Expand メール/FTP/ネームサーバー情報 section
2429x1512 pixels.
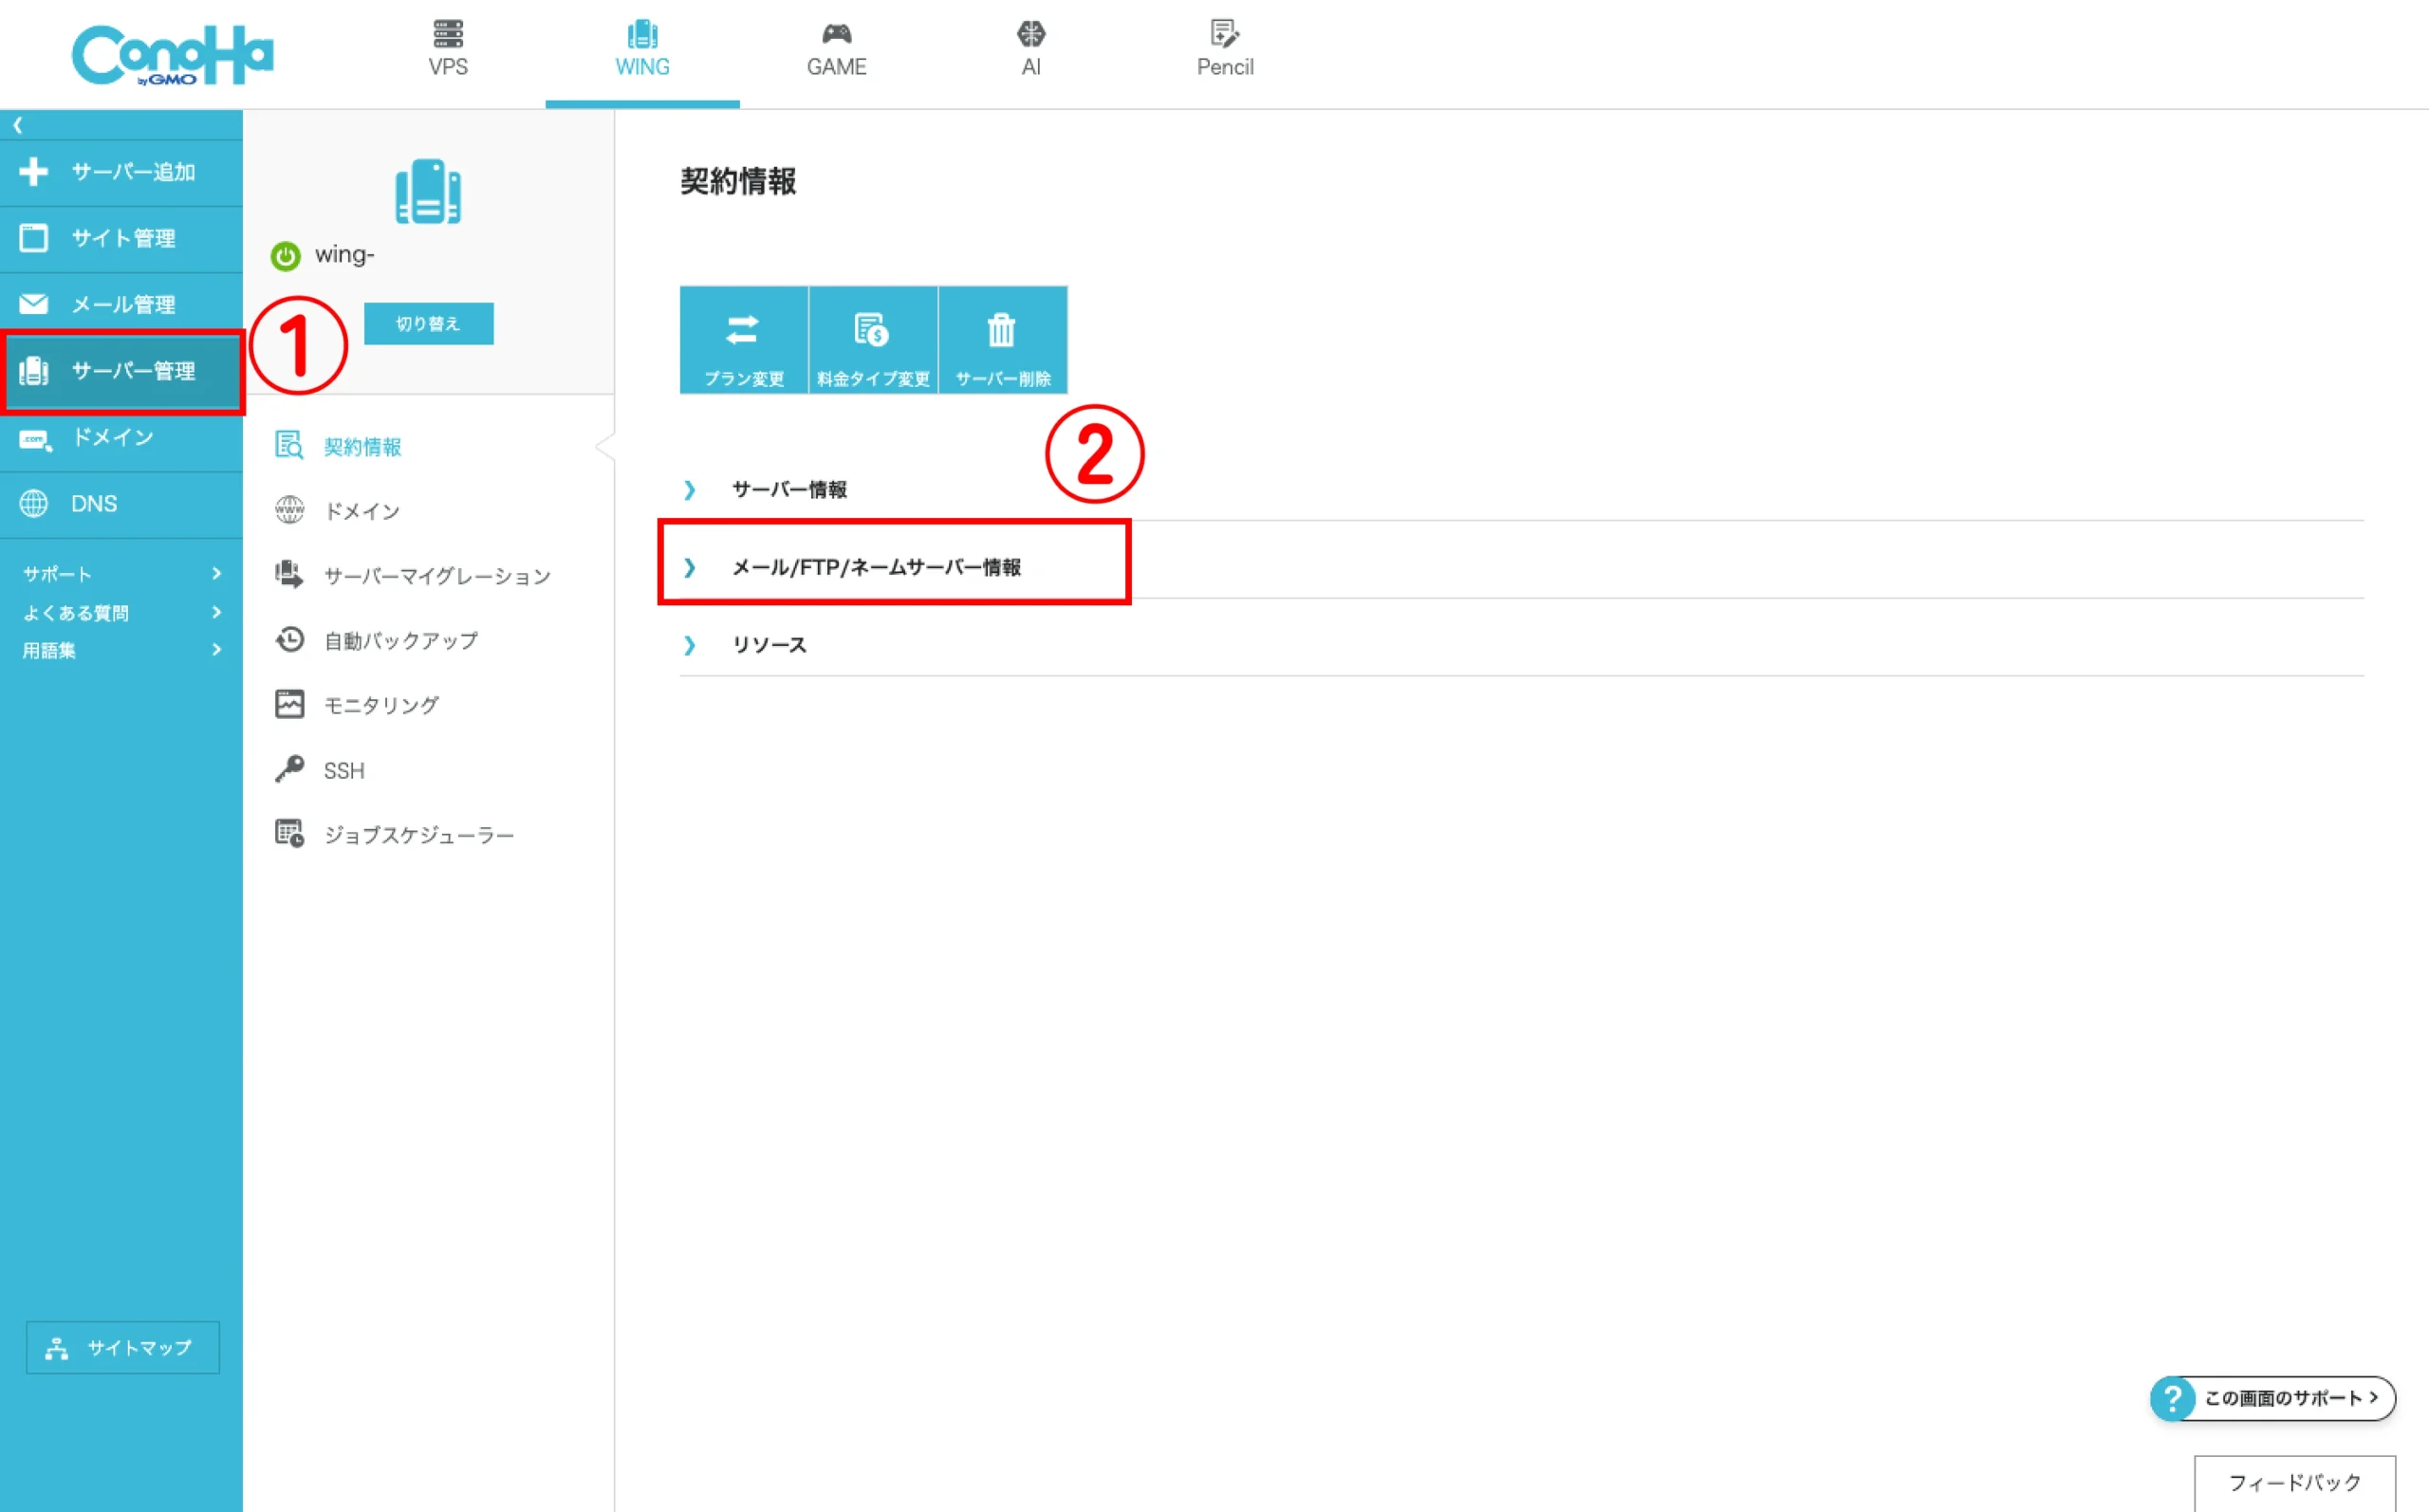pos(875,567)
